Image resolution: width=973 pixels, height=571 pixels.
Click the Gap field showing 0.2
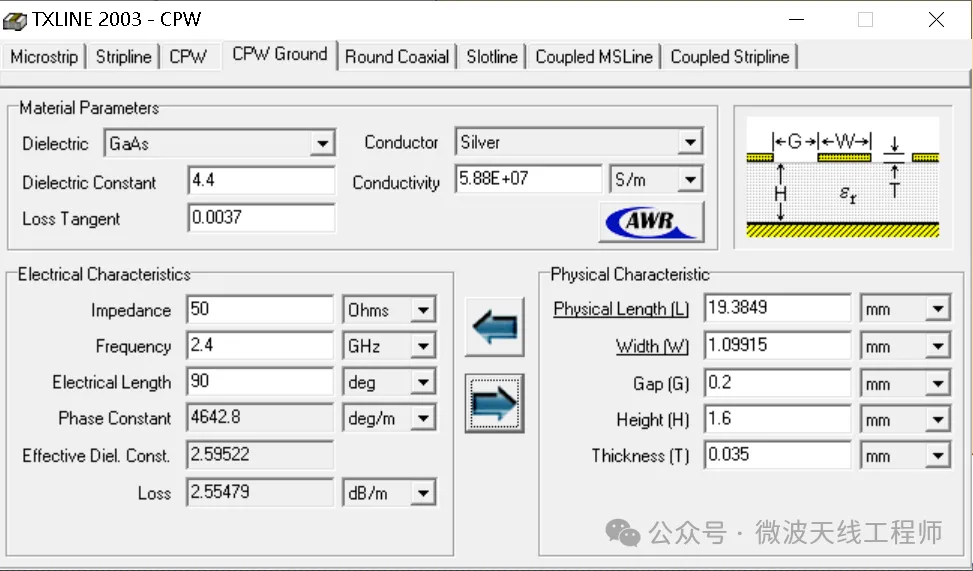point(778,383)
